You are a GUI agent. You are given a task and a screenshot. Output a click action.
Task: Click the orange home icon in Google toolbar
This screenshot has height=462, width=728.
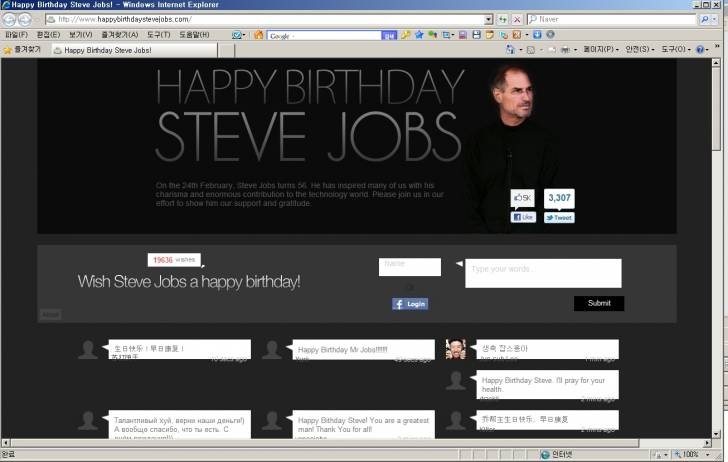pyautogui.click(x=259, y=35)
